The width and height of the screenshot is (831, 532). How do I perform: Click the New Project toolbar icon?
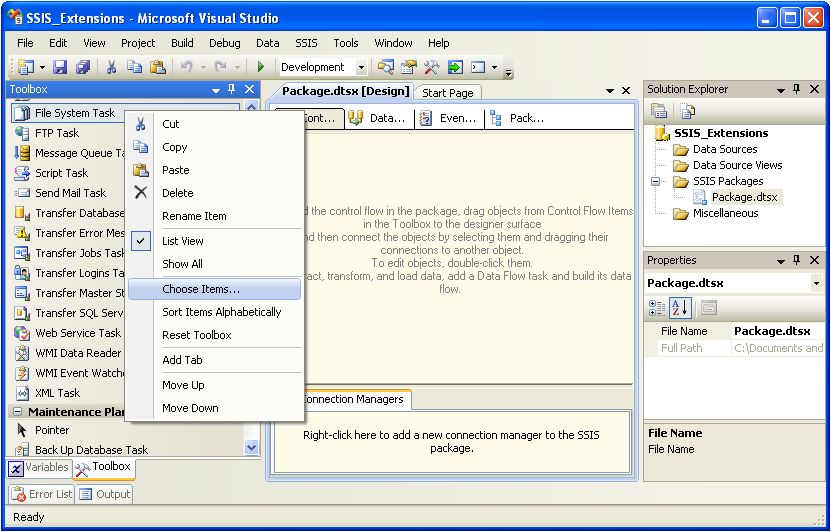(x=25, y=67)
